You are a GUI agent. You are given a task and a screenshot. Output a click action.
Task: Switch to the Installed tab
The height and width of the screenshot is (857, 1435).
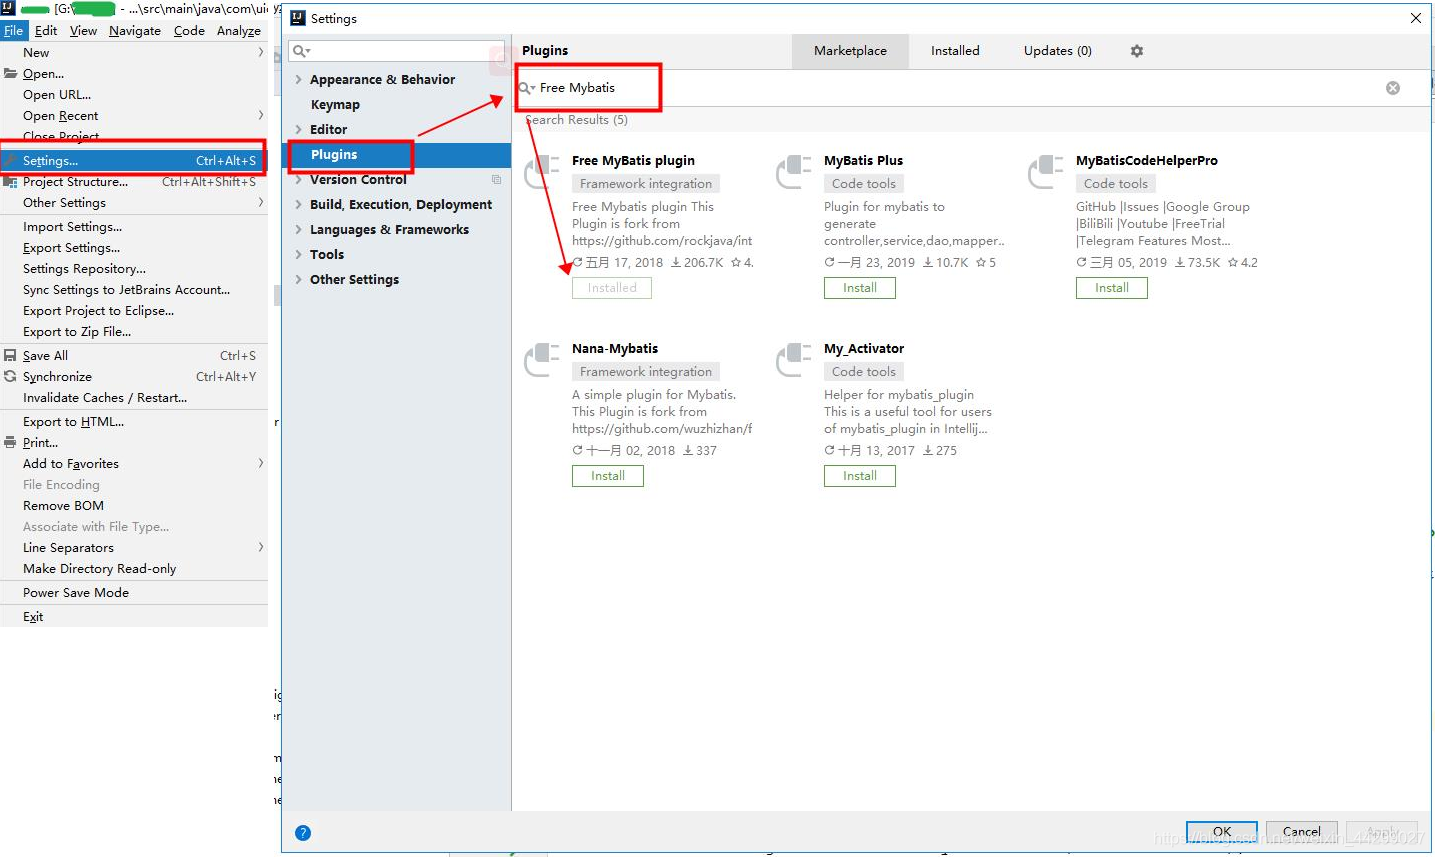pos(954,50)
